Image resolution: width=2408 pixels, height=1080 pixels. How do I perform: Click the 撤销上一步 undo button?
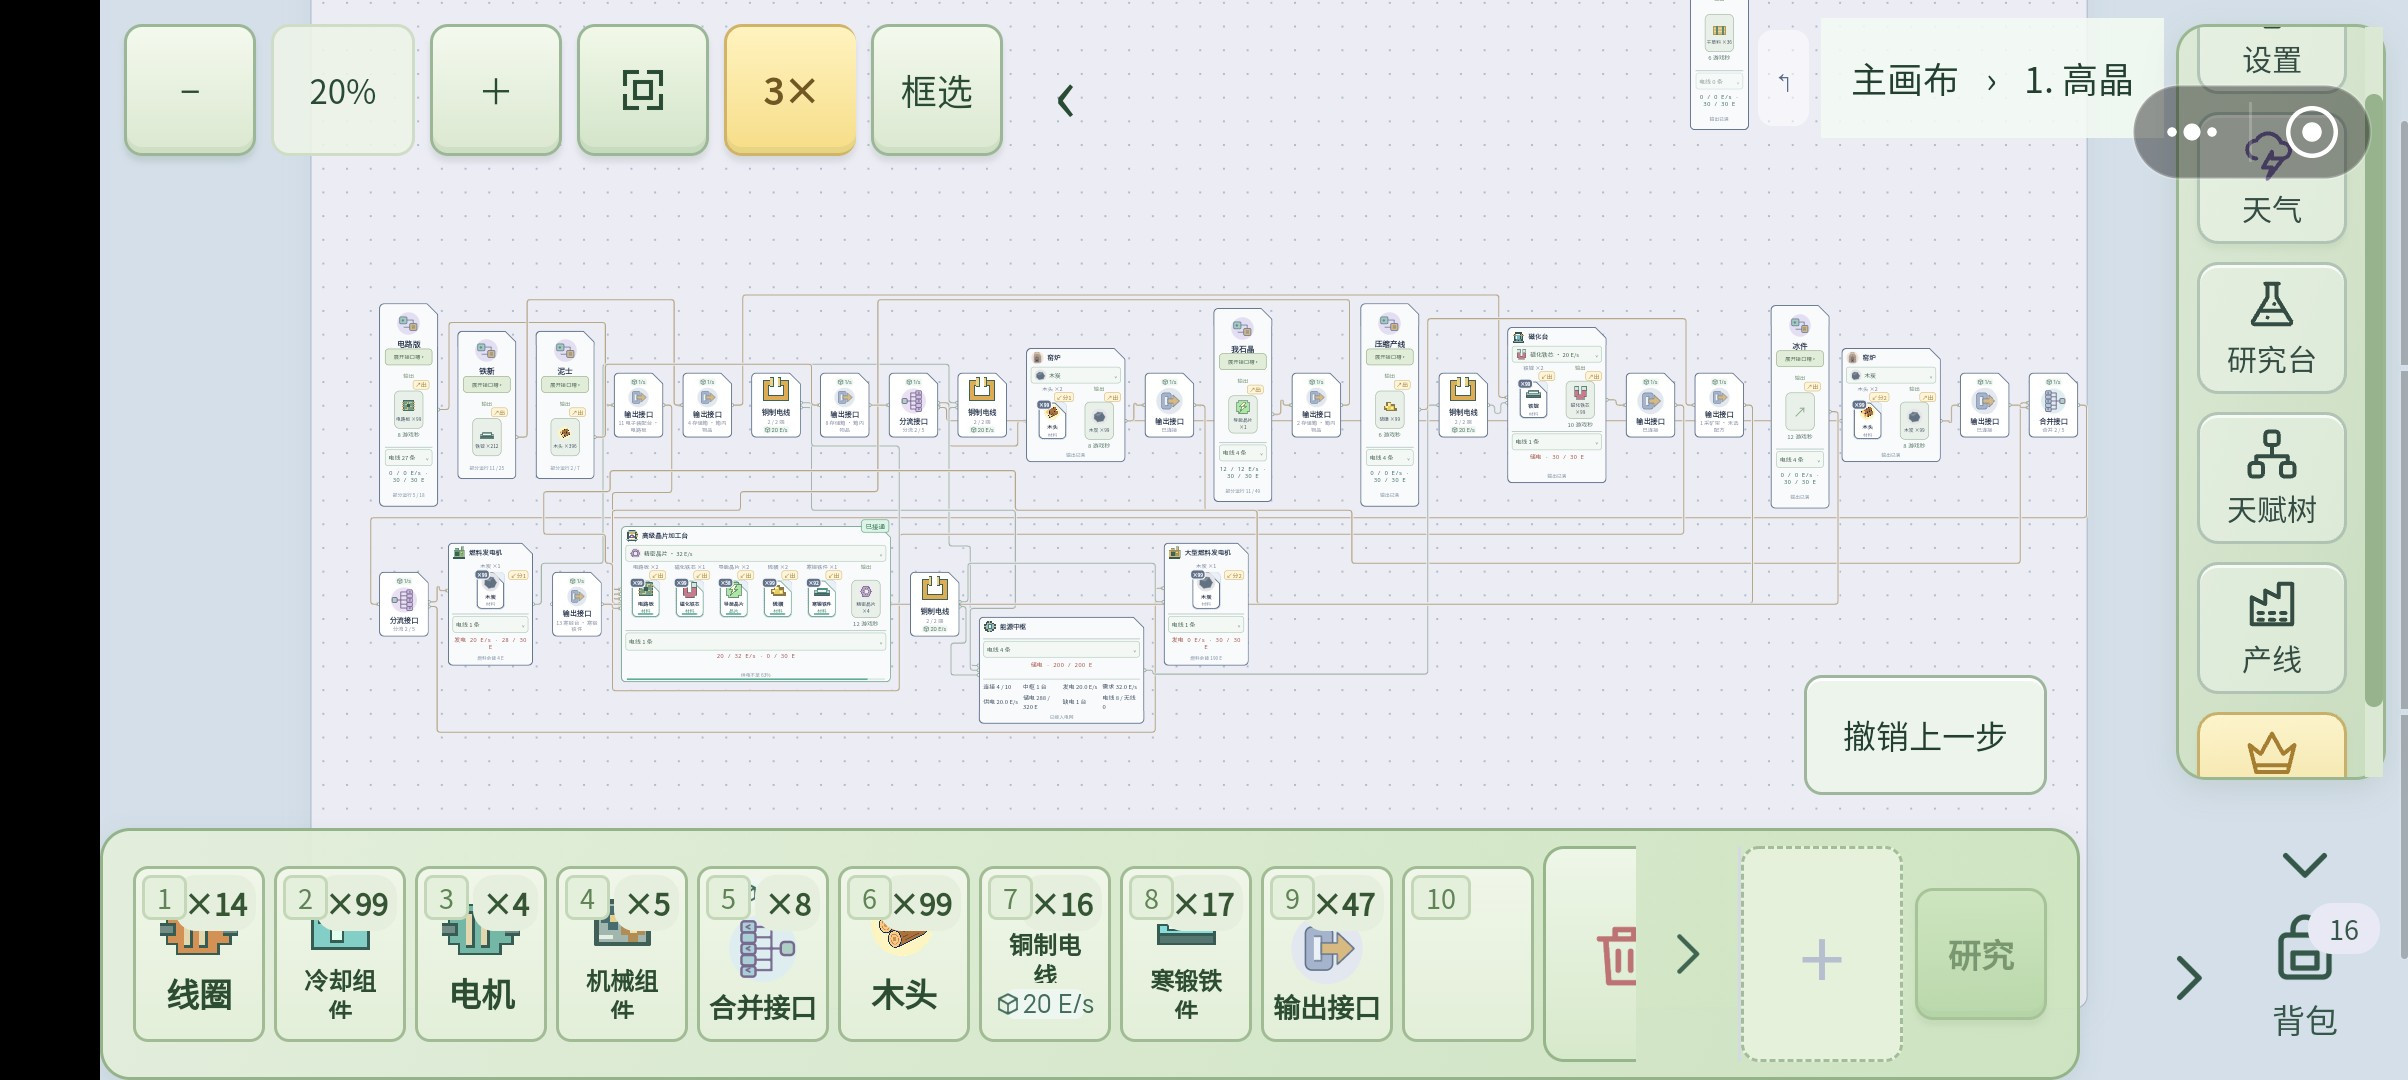point(1925,735)
